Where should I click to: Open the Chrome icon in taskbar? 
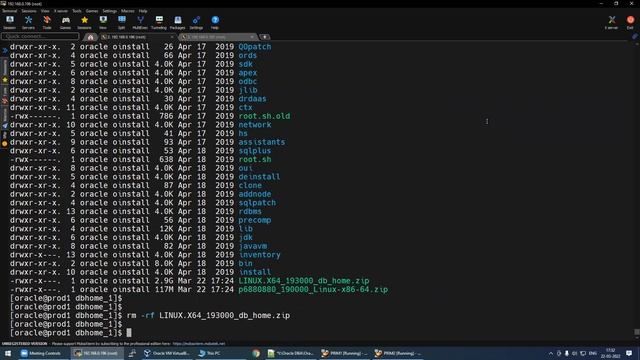[256, 353]
